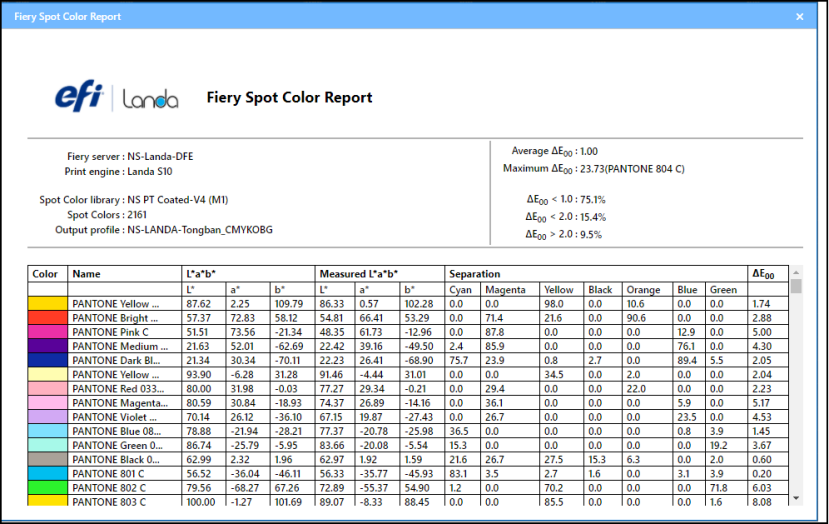The width and height of the screenshot is (829, 524).
Task: Click the Name column header
Action: (x=124, y=274)
